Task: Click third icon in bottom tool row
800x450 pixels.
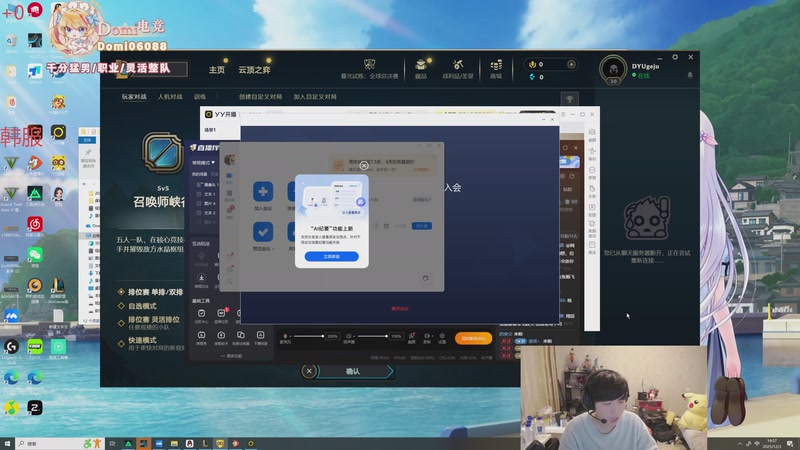Action: coord(241,335)
